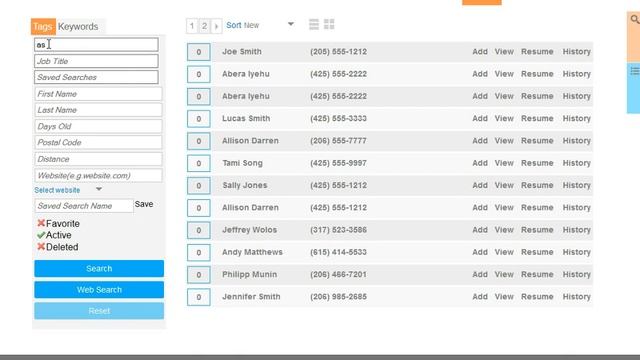Click phone number '(206) 555-7777'
640x360 pixels.
338,141
